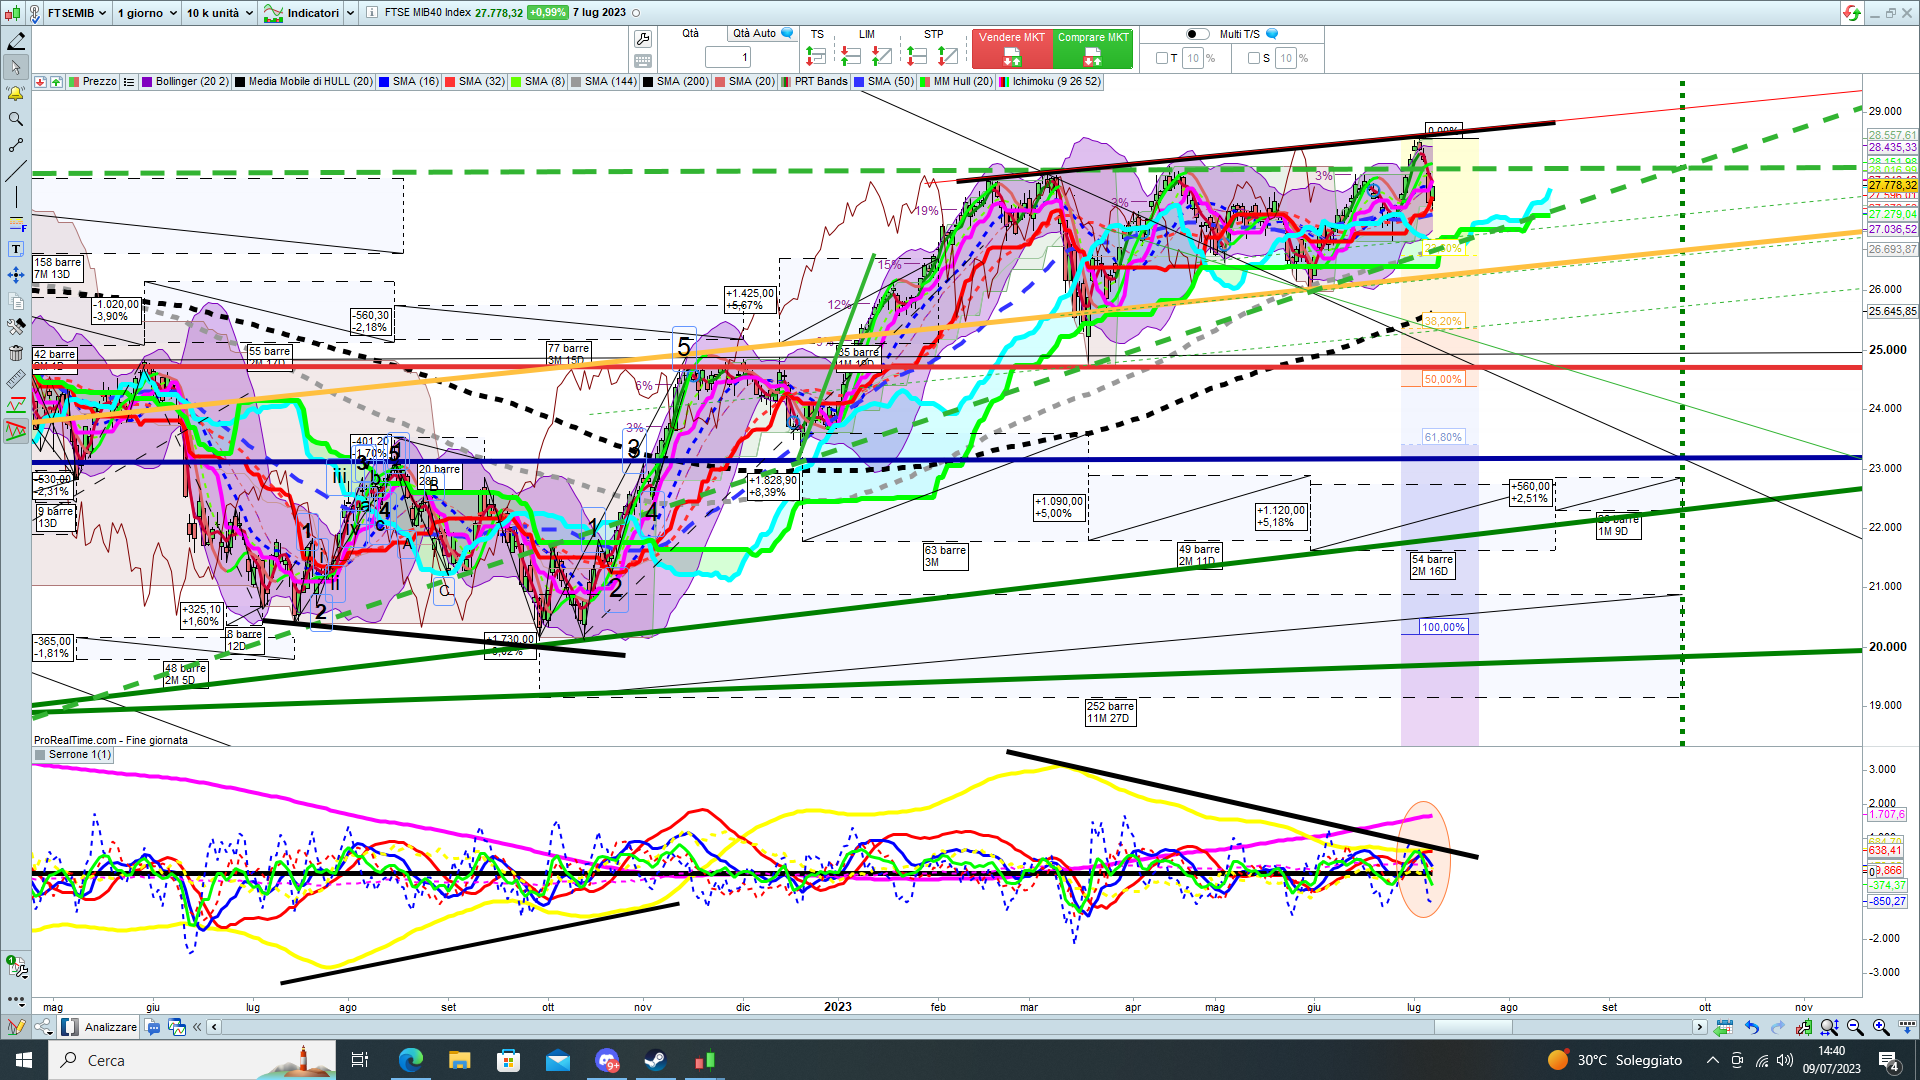Click the refresh sync arrows icon
Image resolution: width=1920 pixels, height=1080 pixels.
[x=1852, y=13]
